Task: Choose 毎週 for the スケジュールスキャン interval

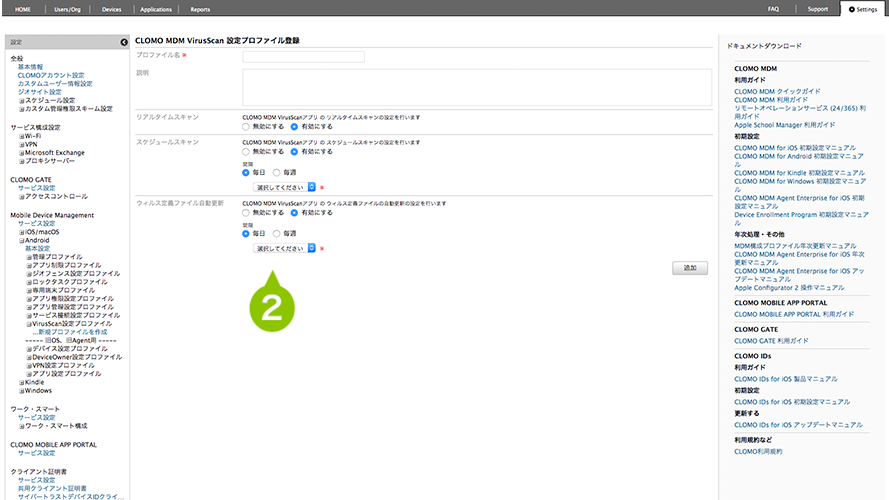Action: [277, 172]
